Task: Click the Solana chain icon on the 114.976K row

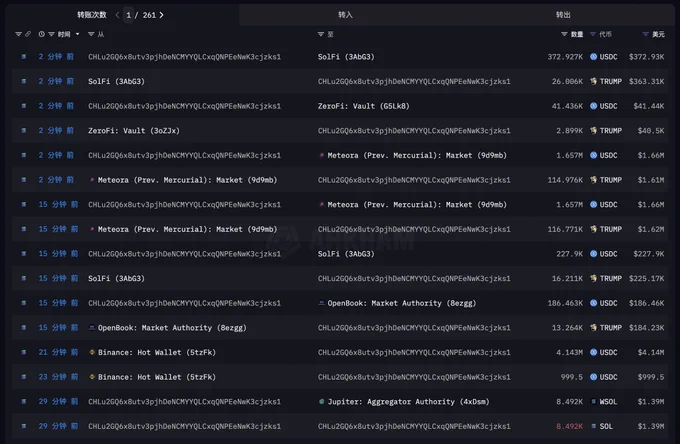Action: [24, 180]
